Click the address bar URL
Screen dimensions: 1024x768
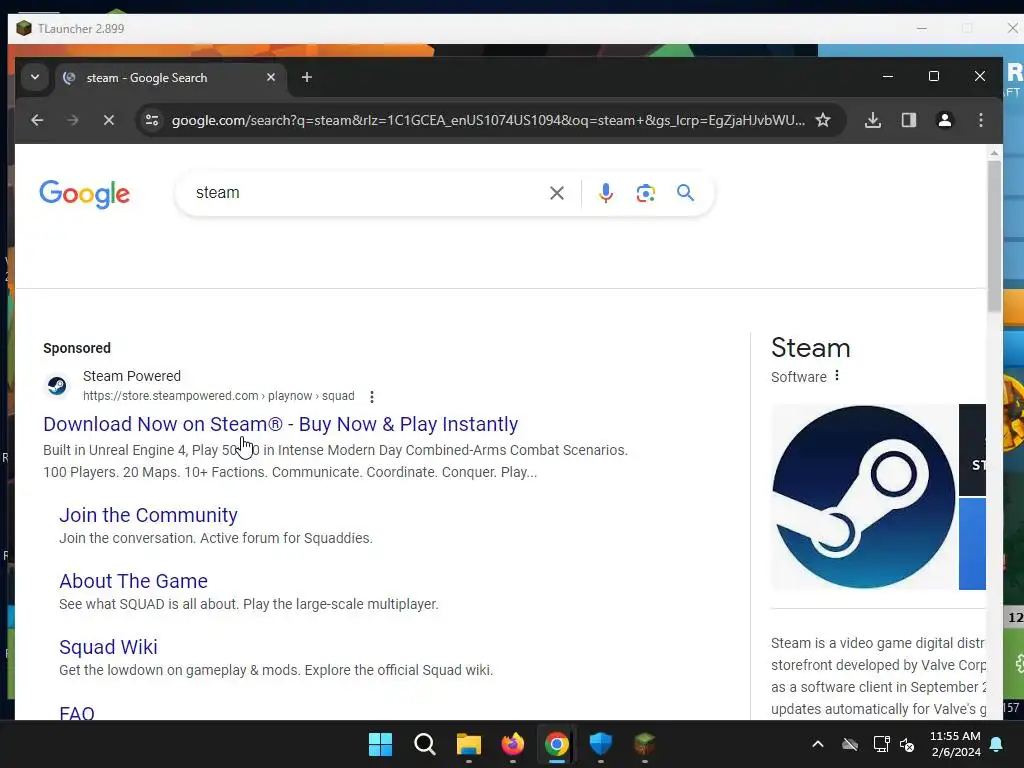coord(487,120)
